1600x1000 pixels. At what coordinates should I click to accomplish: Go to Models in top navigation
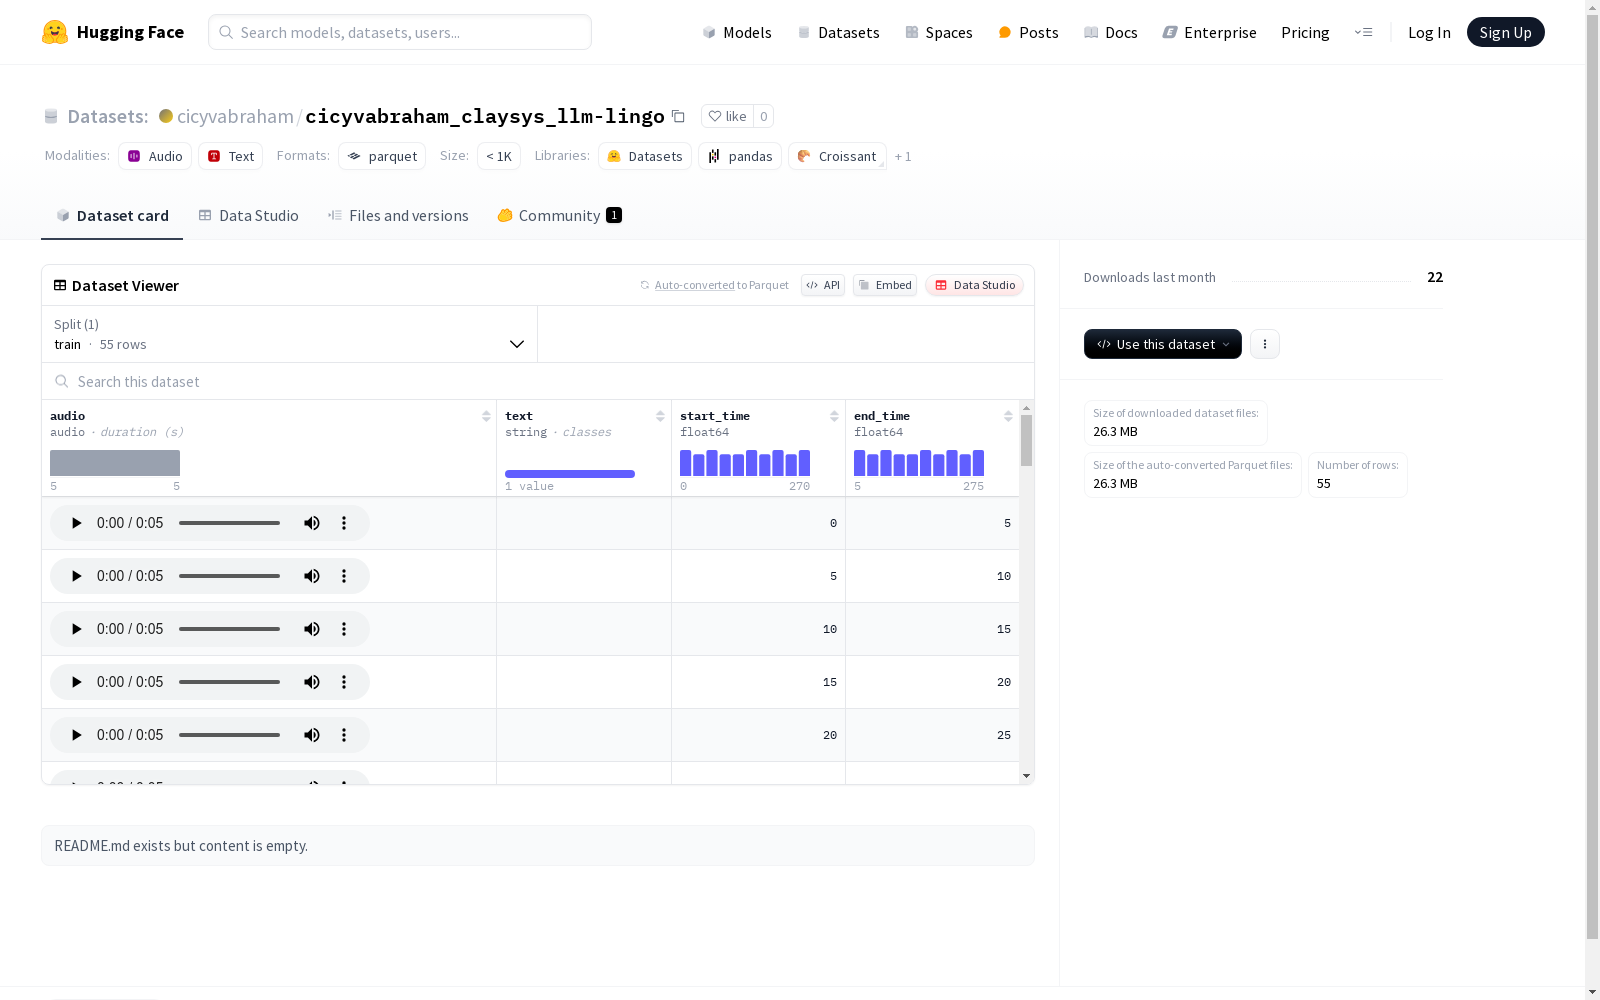737,32
